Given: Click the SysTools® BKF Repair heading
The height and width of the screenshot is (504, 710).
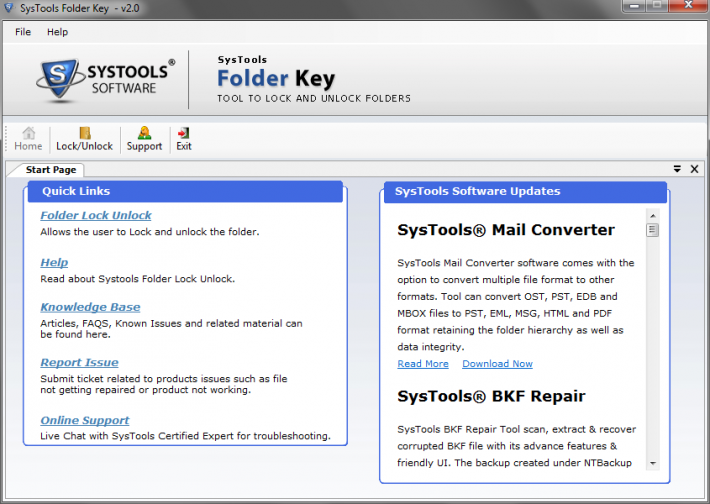Looking at the screenshot, I should pyautogui.click(x=491, y=396).
